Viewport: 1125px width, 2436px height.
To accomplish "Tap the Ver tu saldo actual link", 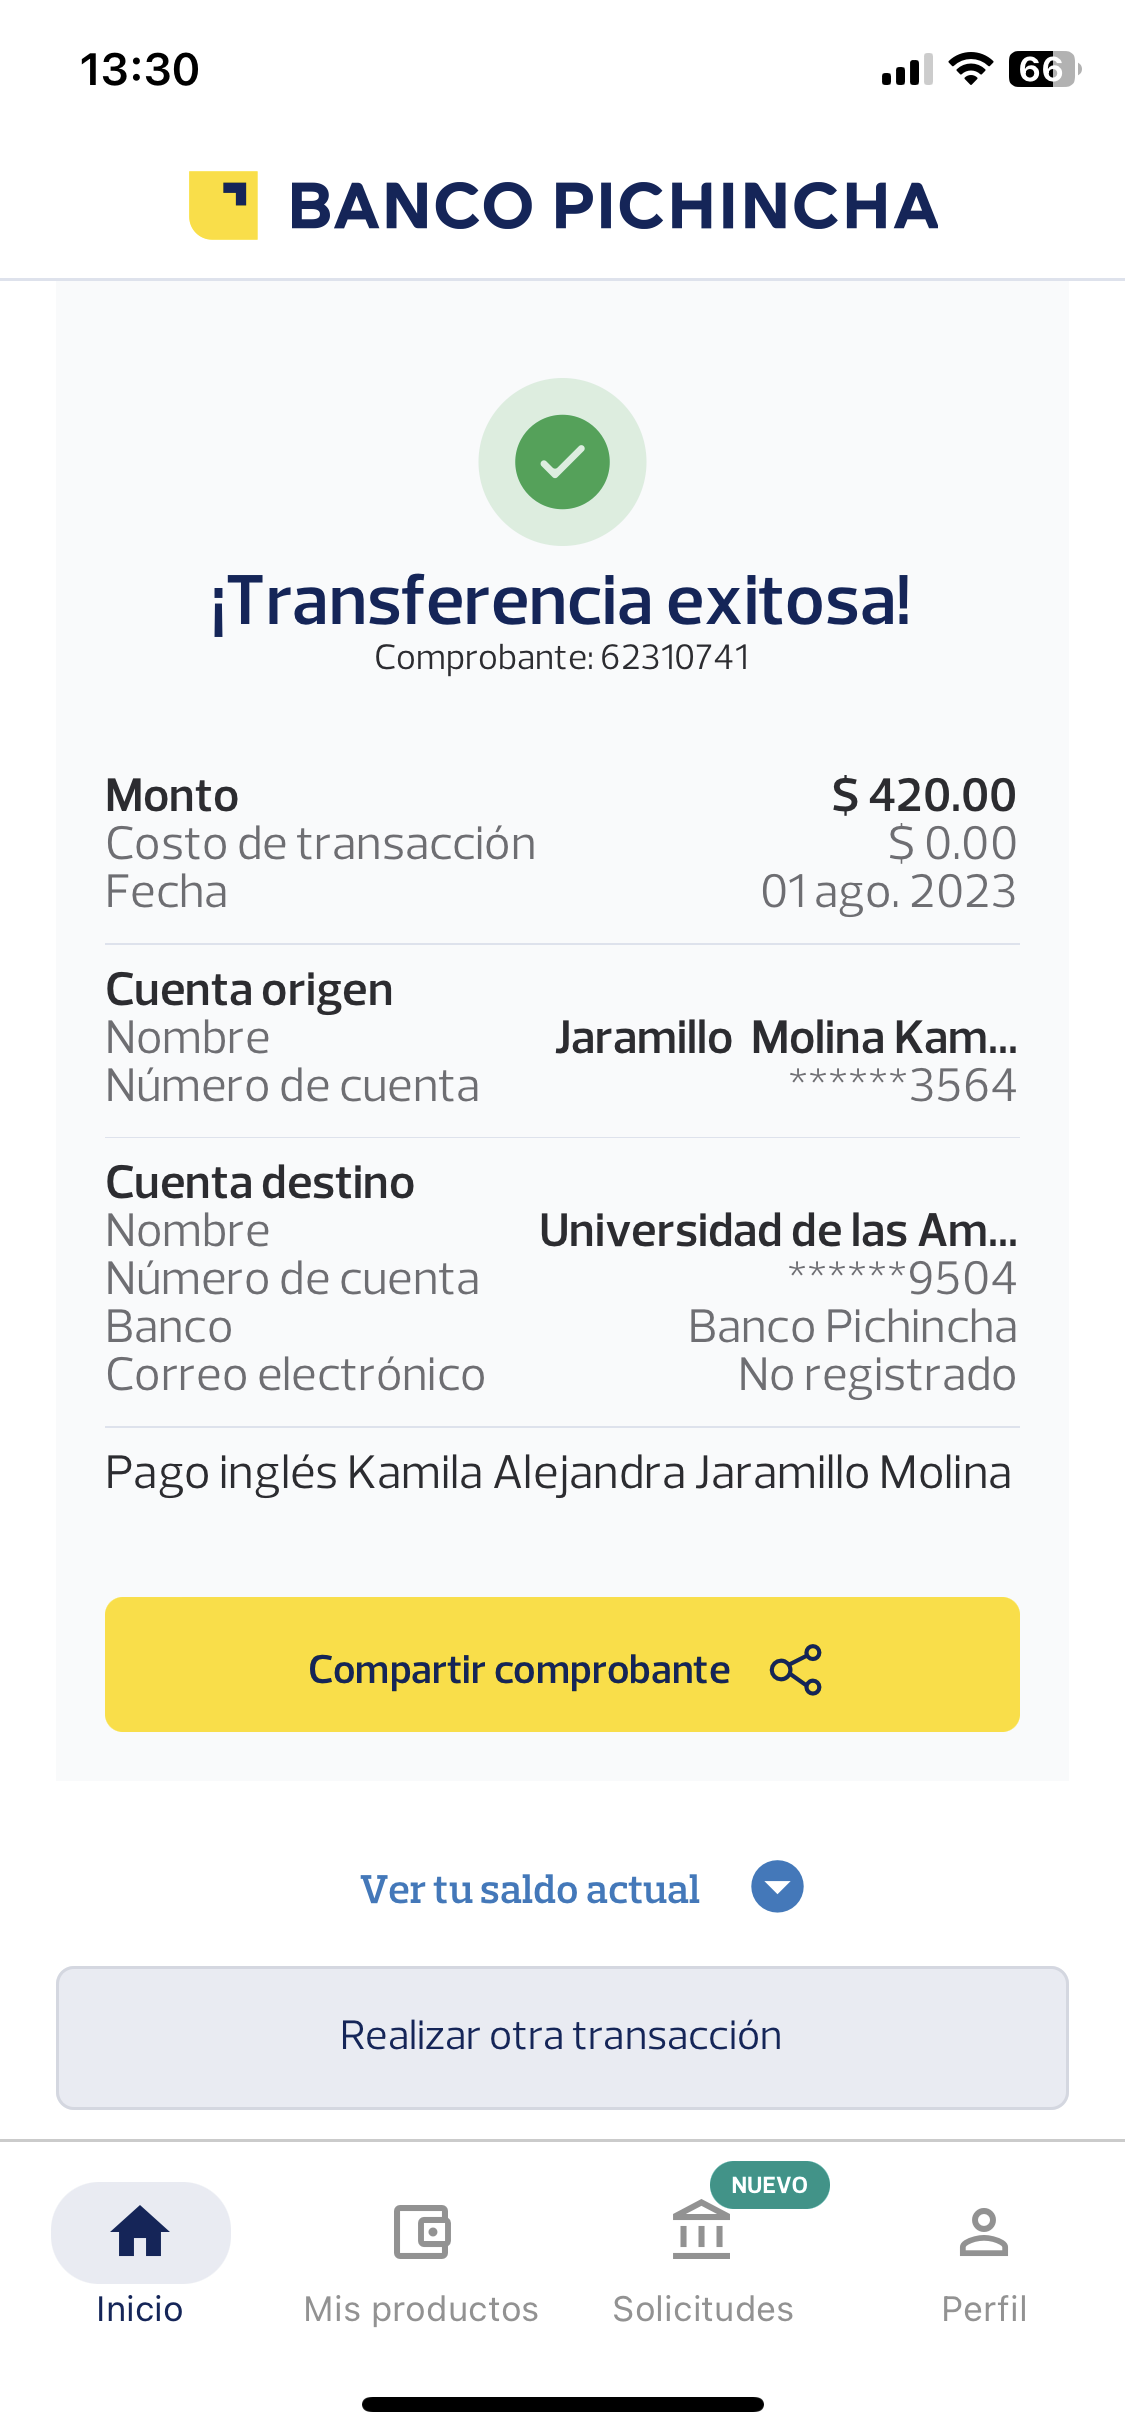I will coord(530,1889).
